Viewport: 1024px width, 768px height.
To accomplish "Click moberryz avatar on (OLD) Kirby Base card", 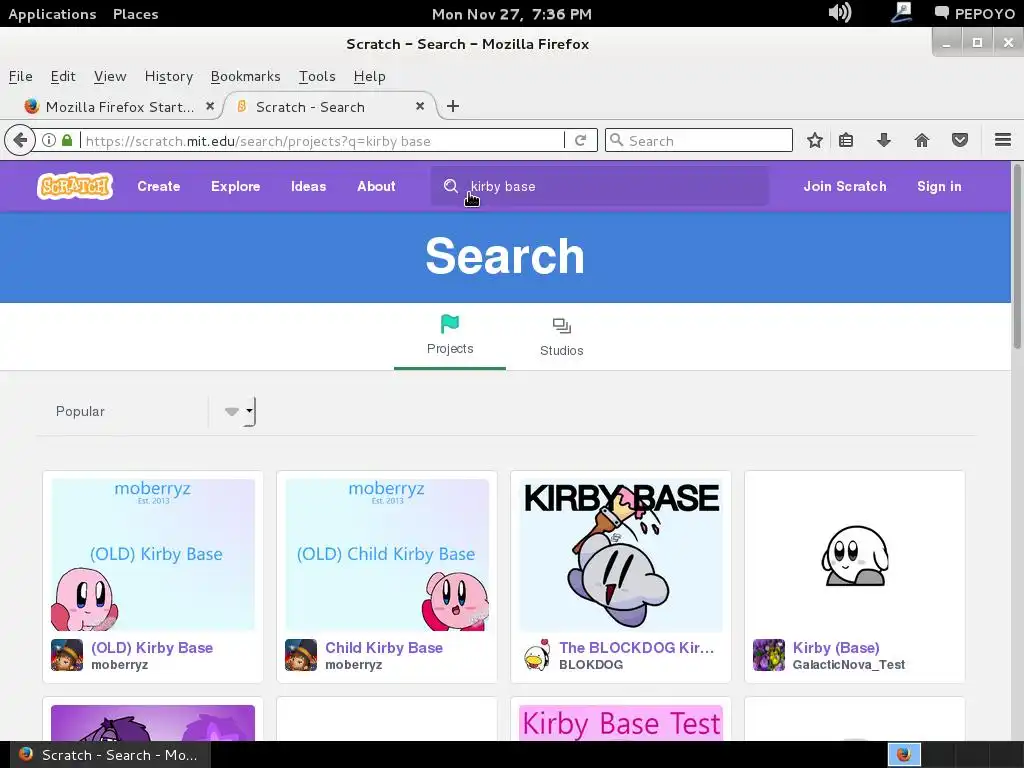I will pos(67,655).
